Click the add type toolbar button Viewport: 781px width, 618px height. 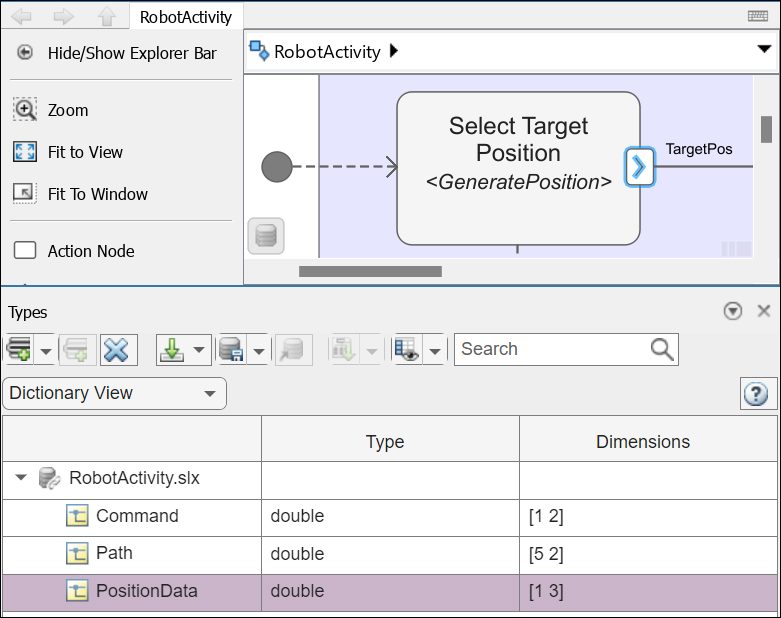pos(19,350)
